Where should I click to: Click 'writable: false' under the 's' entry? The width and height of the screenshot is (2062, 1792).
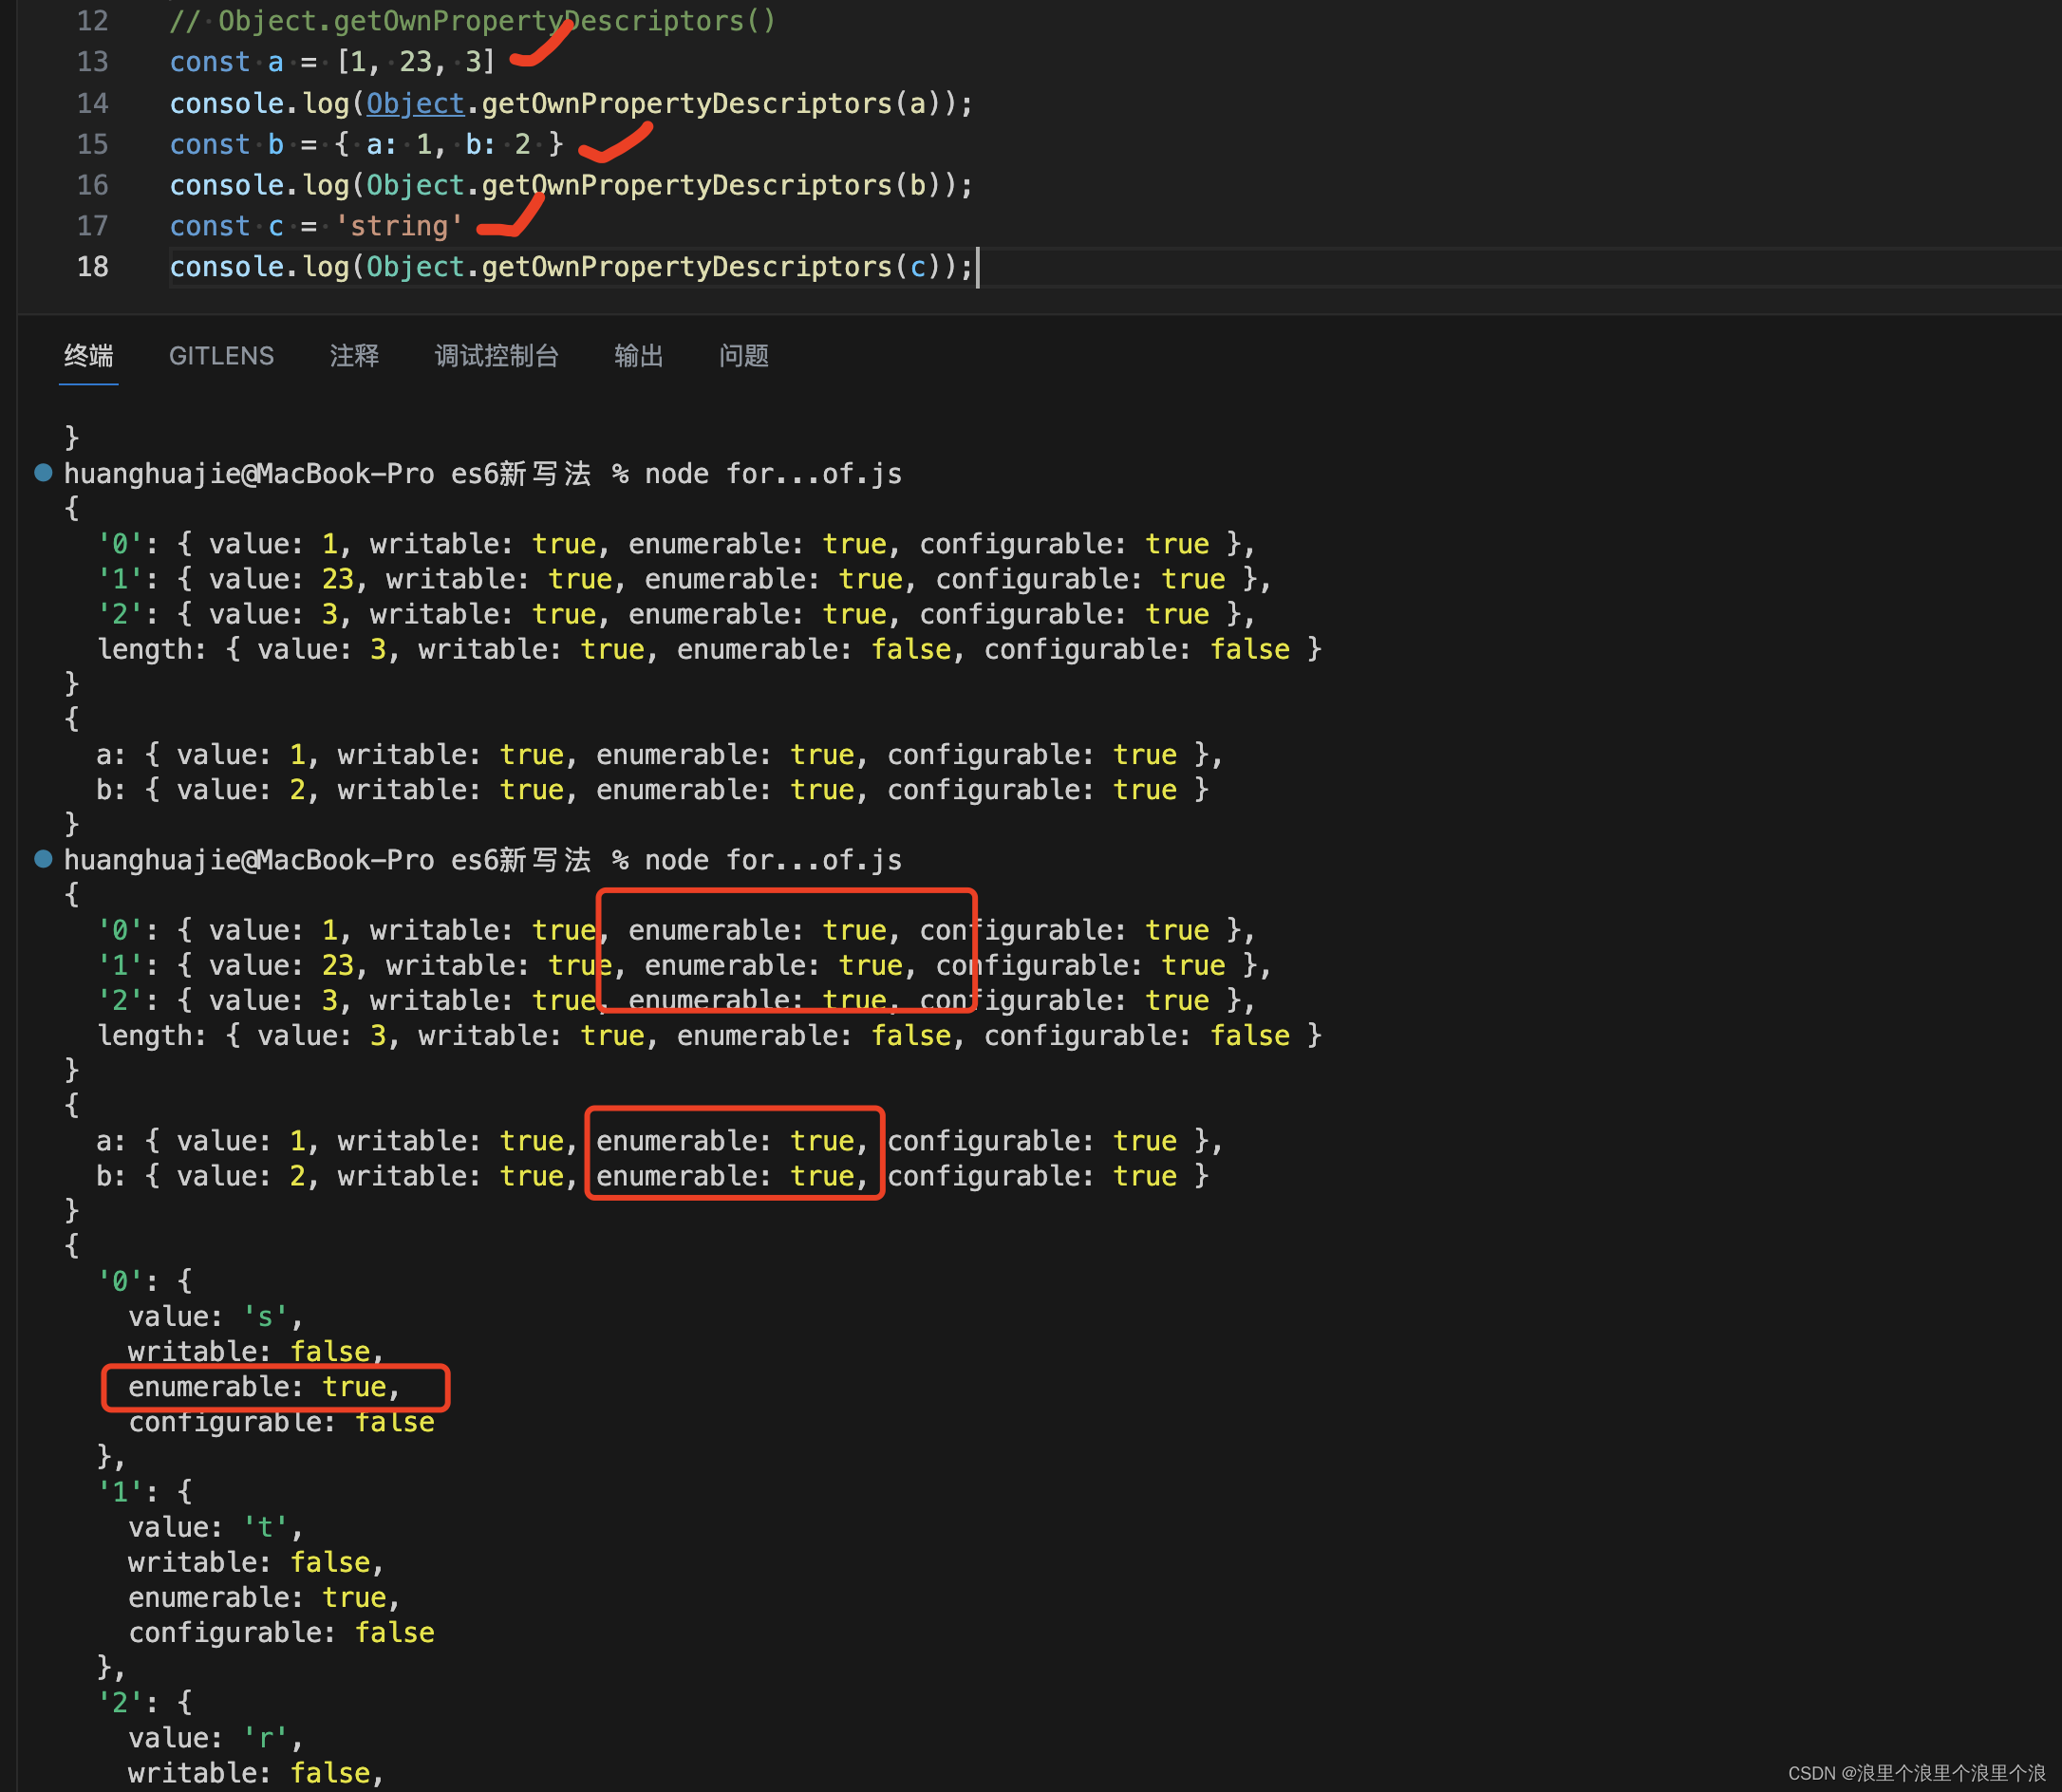coord(256,1352)
